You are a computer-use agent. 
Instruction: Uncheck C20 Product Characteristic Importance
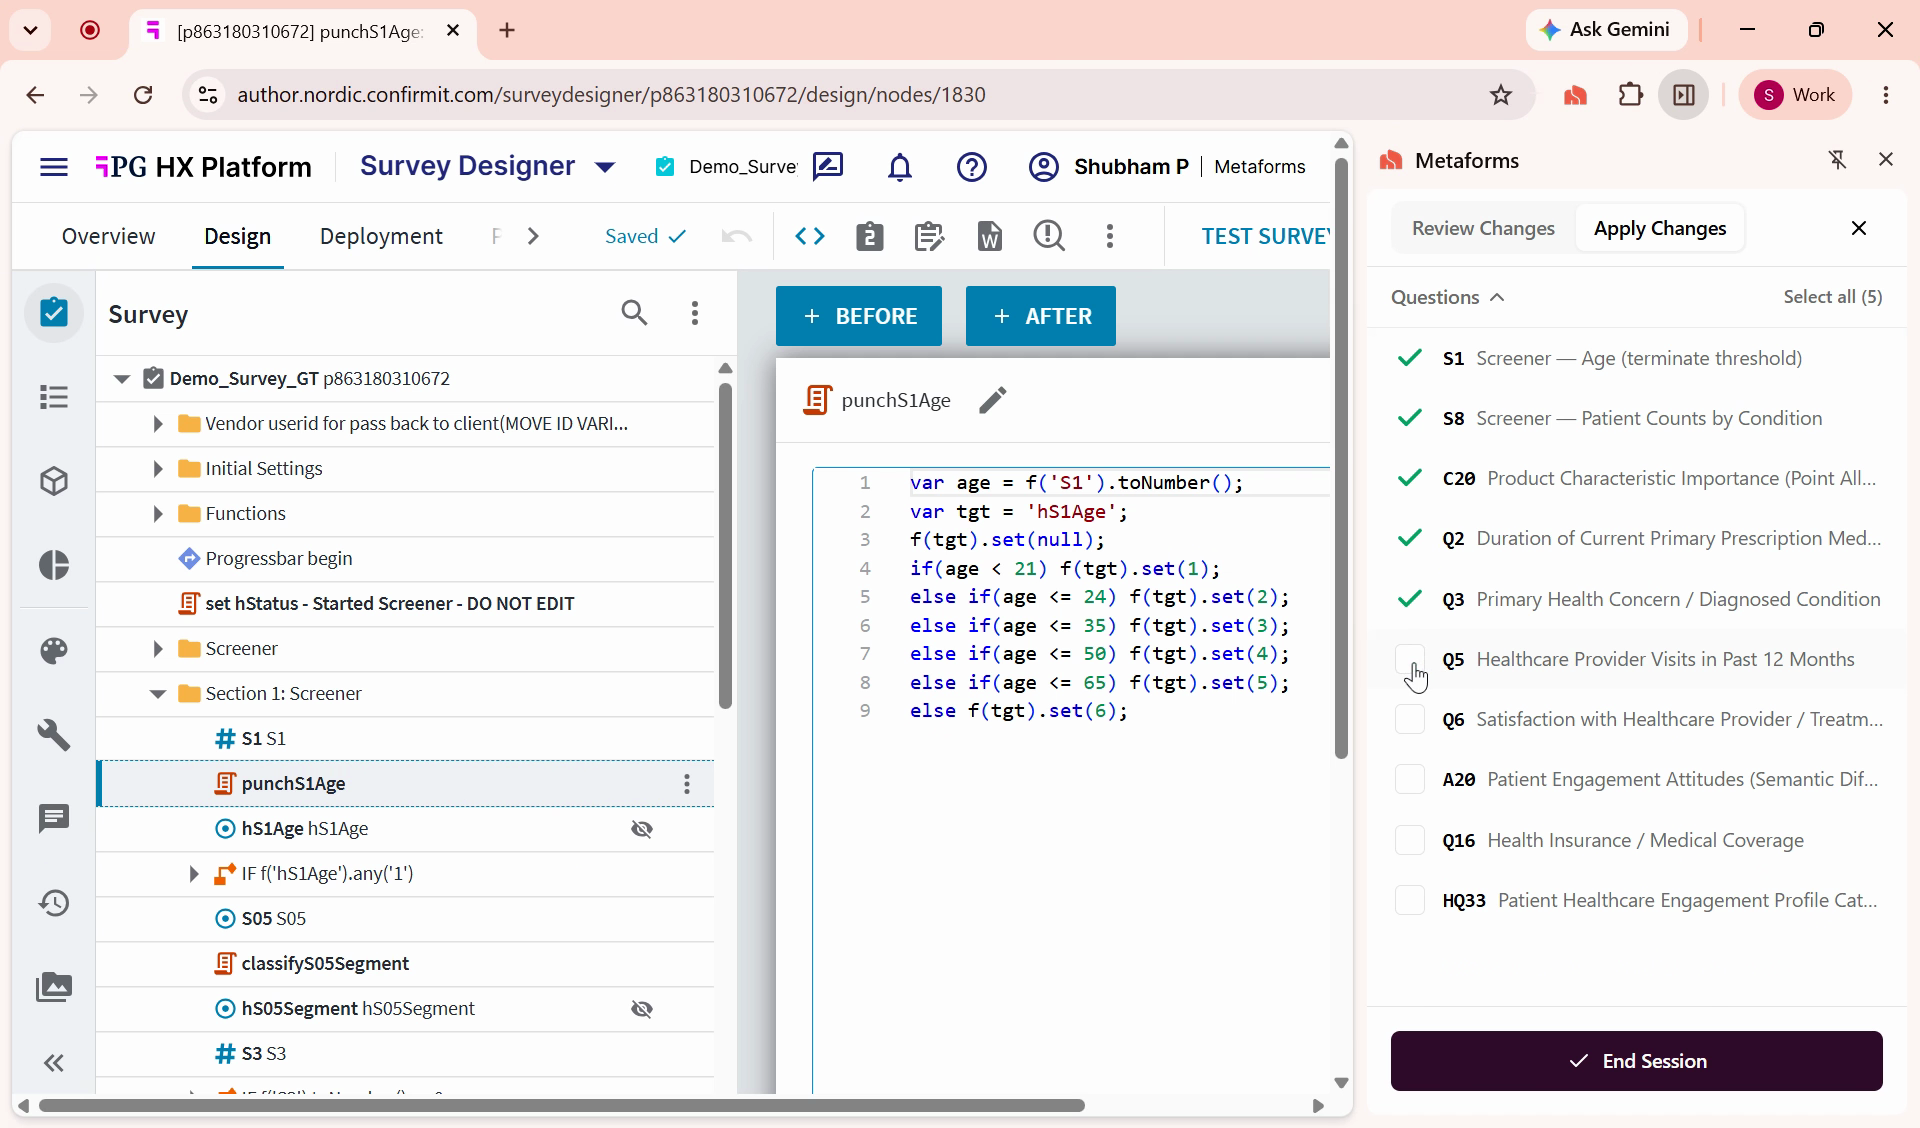pyautogui.click(x=1410, y=478)
